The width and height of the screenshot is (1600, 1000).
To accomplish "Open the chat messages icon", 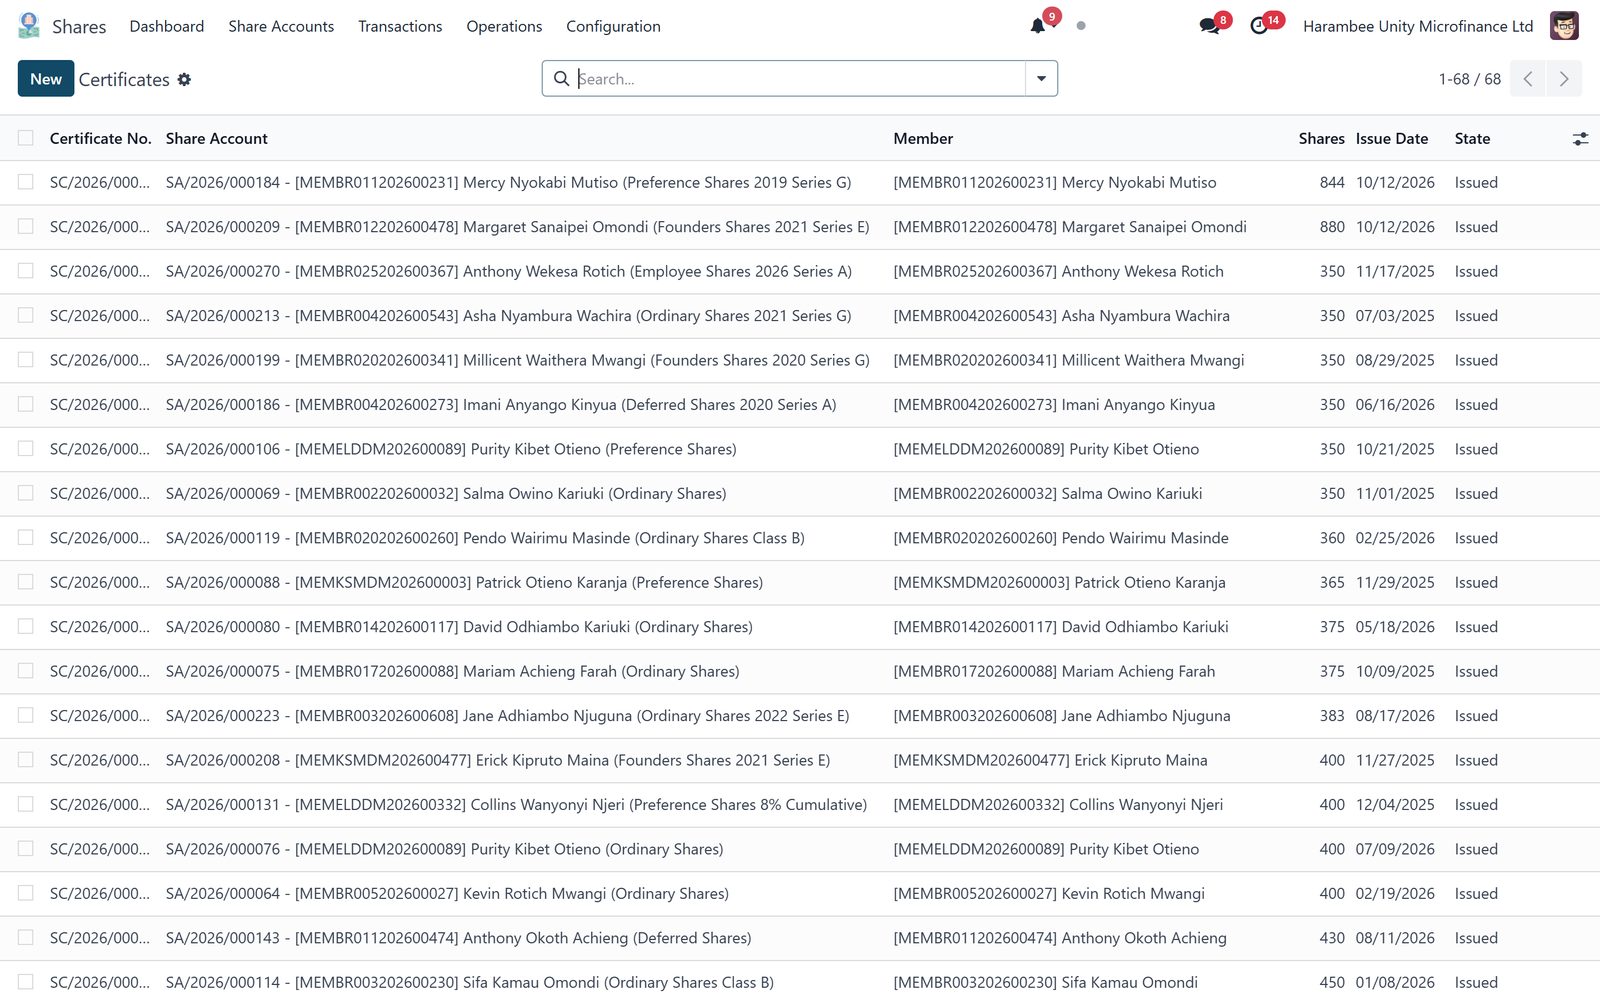I will coord(1209,26).
